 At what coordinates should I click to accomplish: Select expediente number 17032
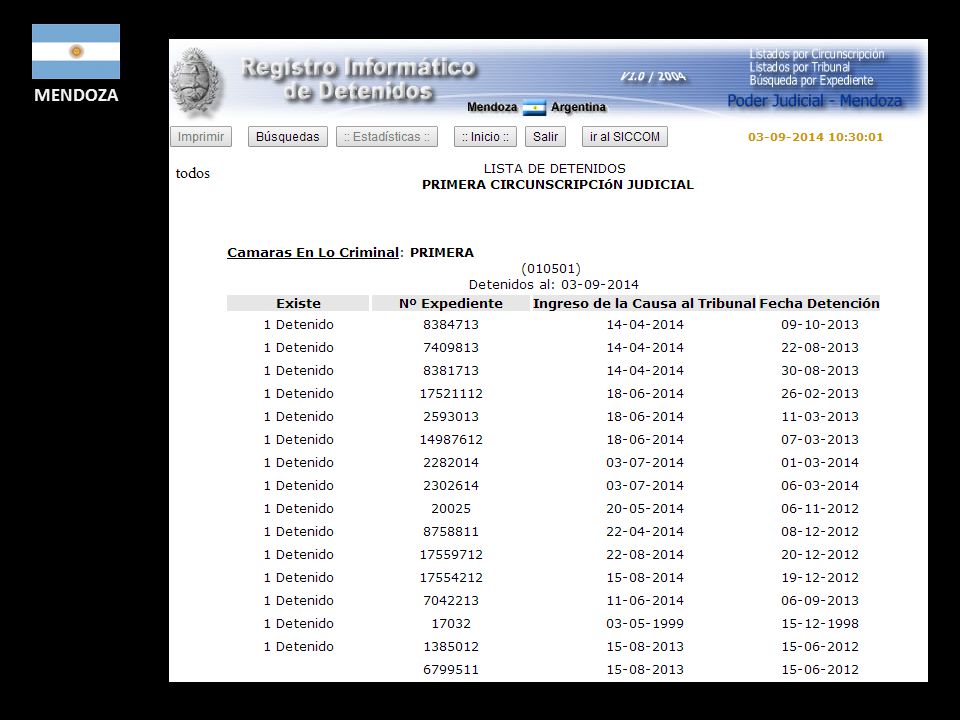pos(451,623)
